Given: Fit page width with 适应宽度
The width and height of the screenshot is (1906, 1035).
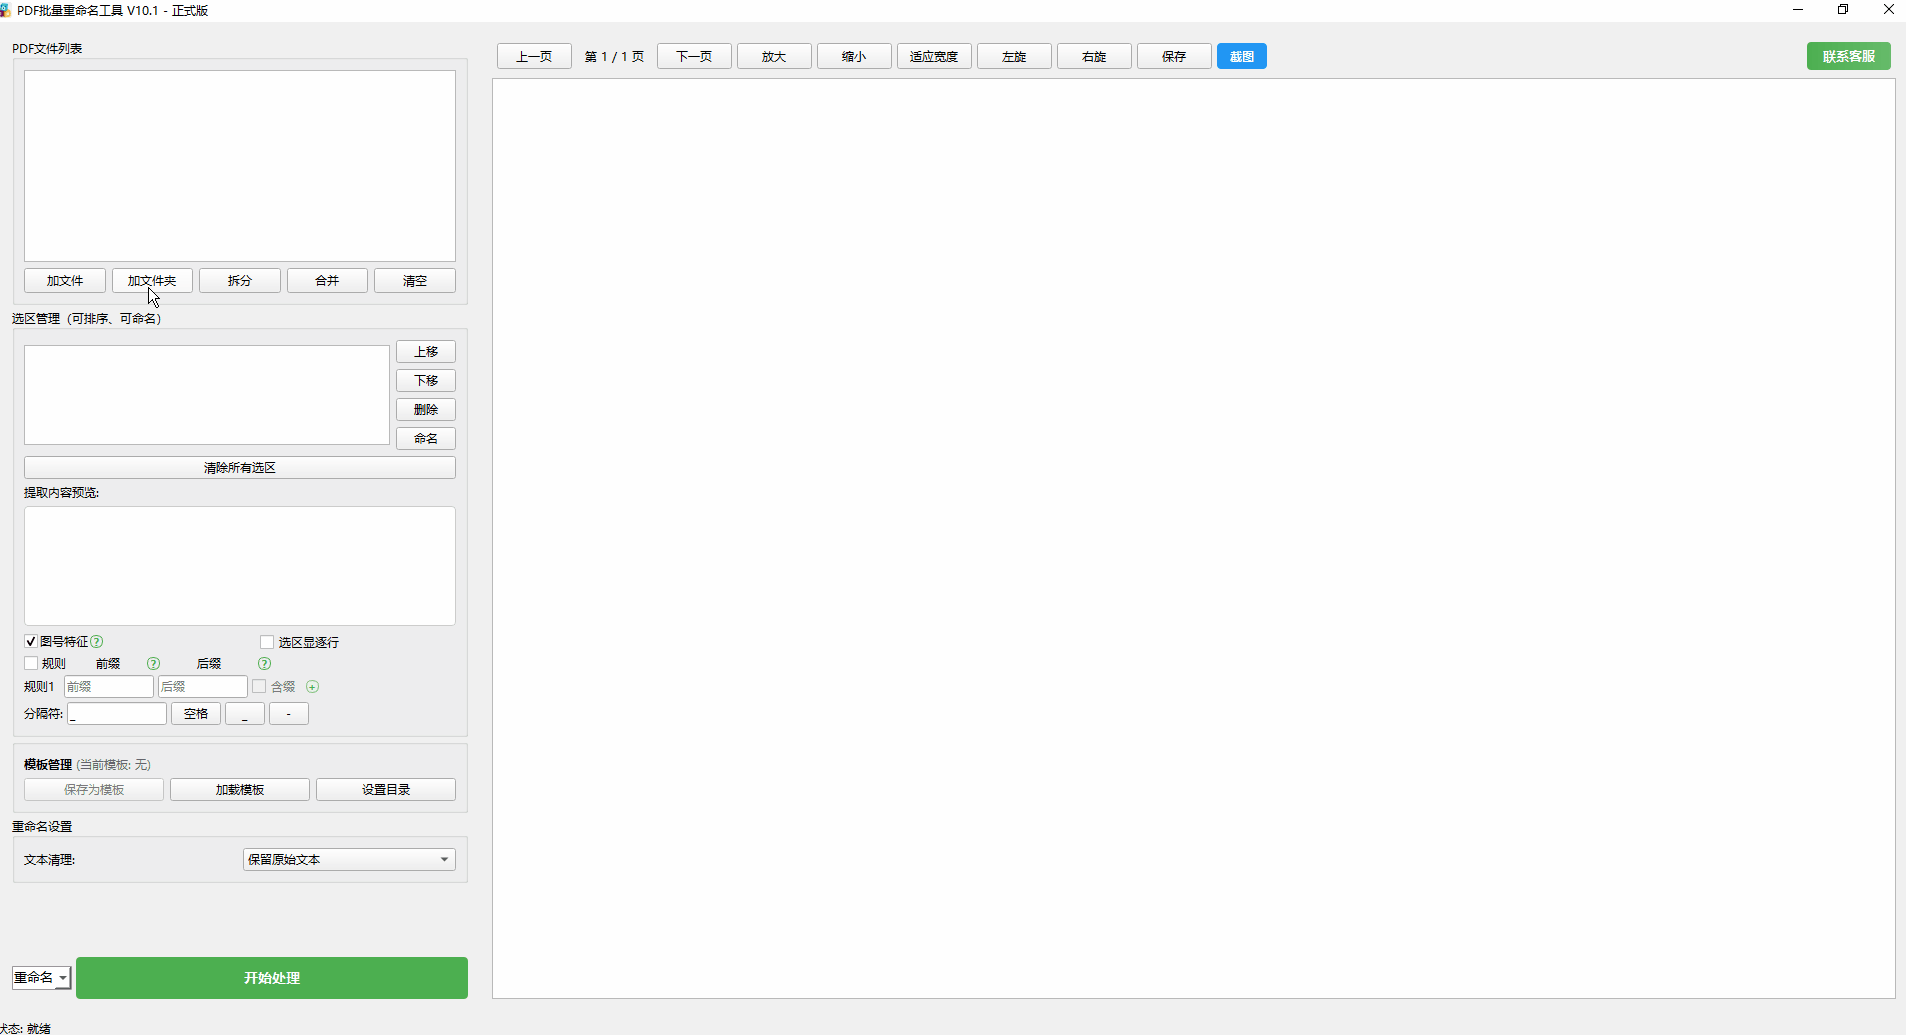Looking at the screenshot, I should 934,57.
